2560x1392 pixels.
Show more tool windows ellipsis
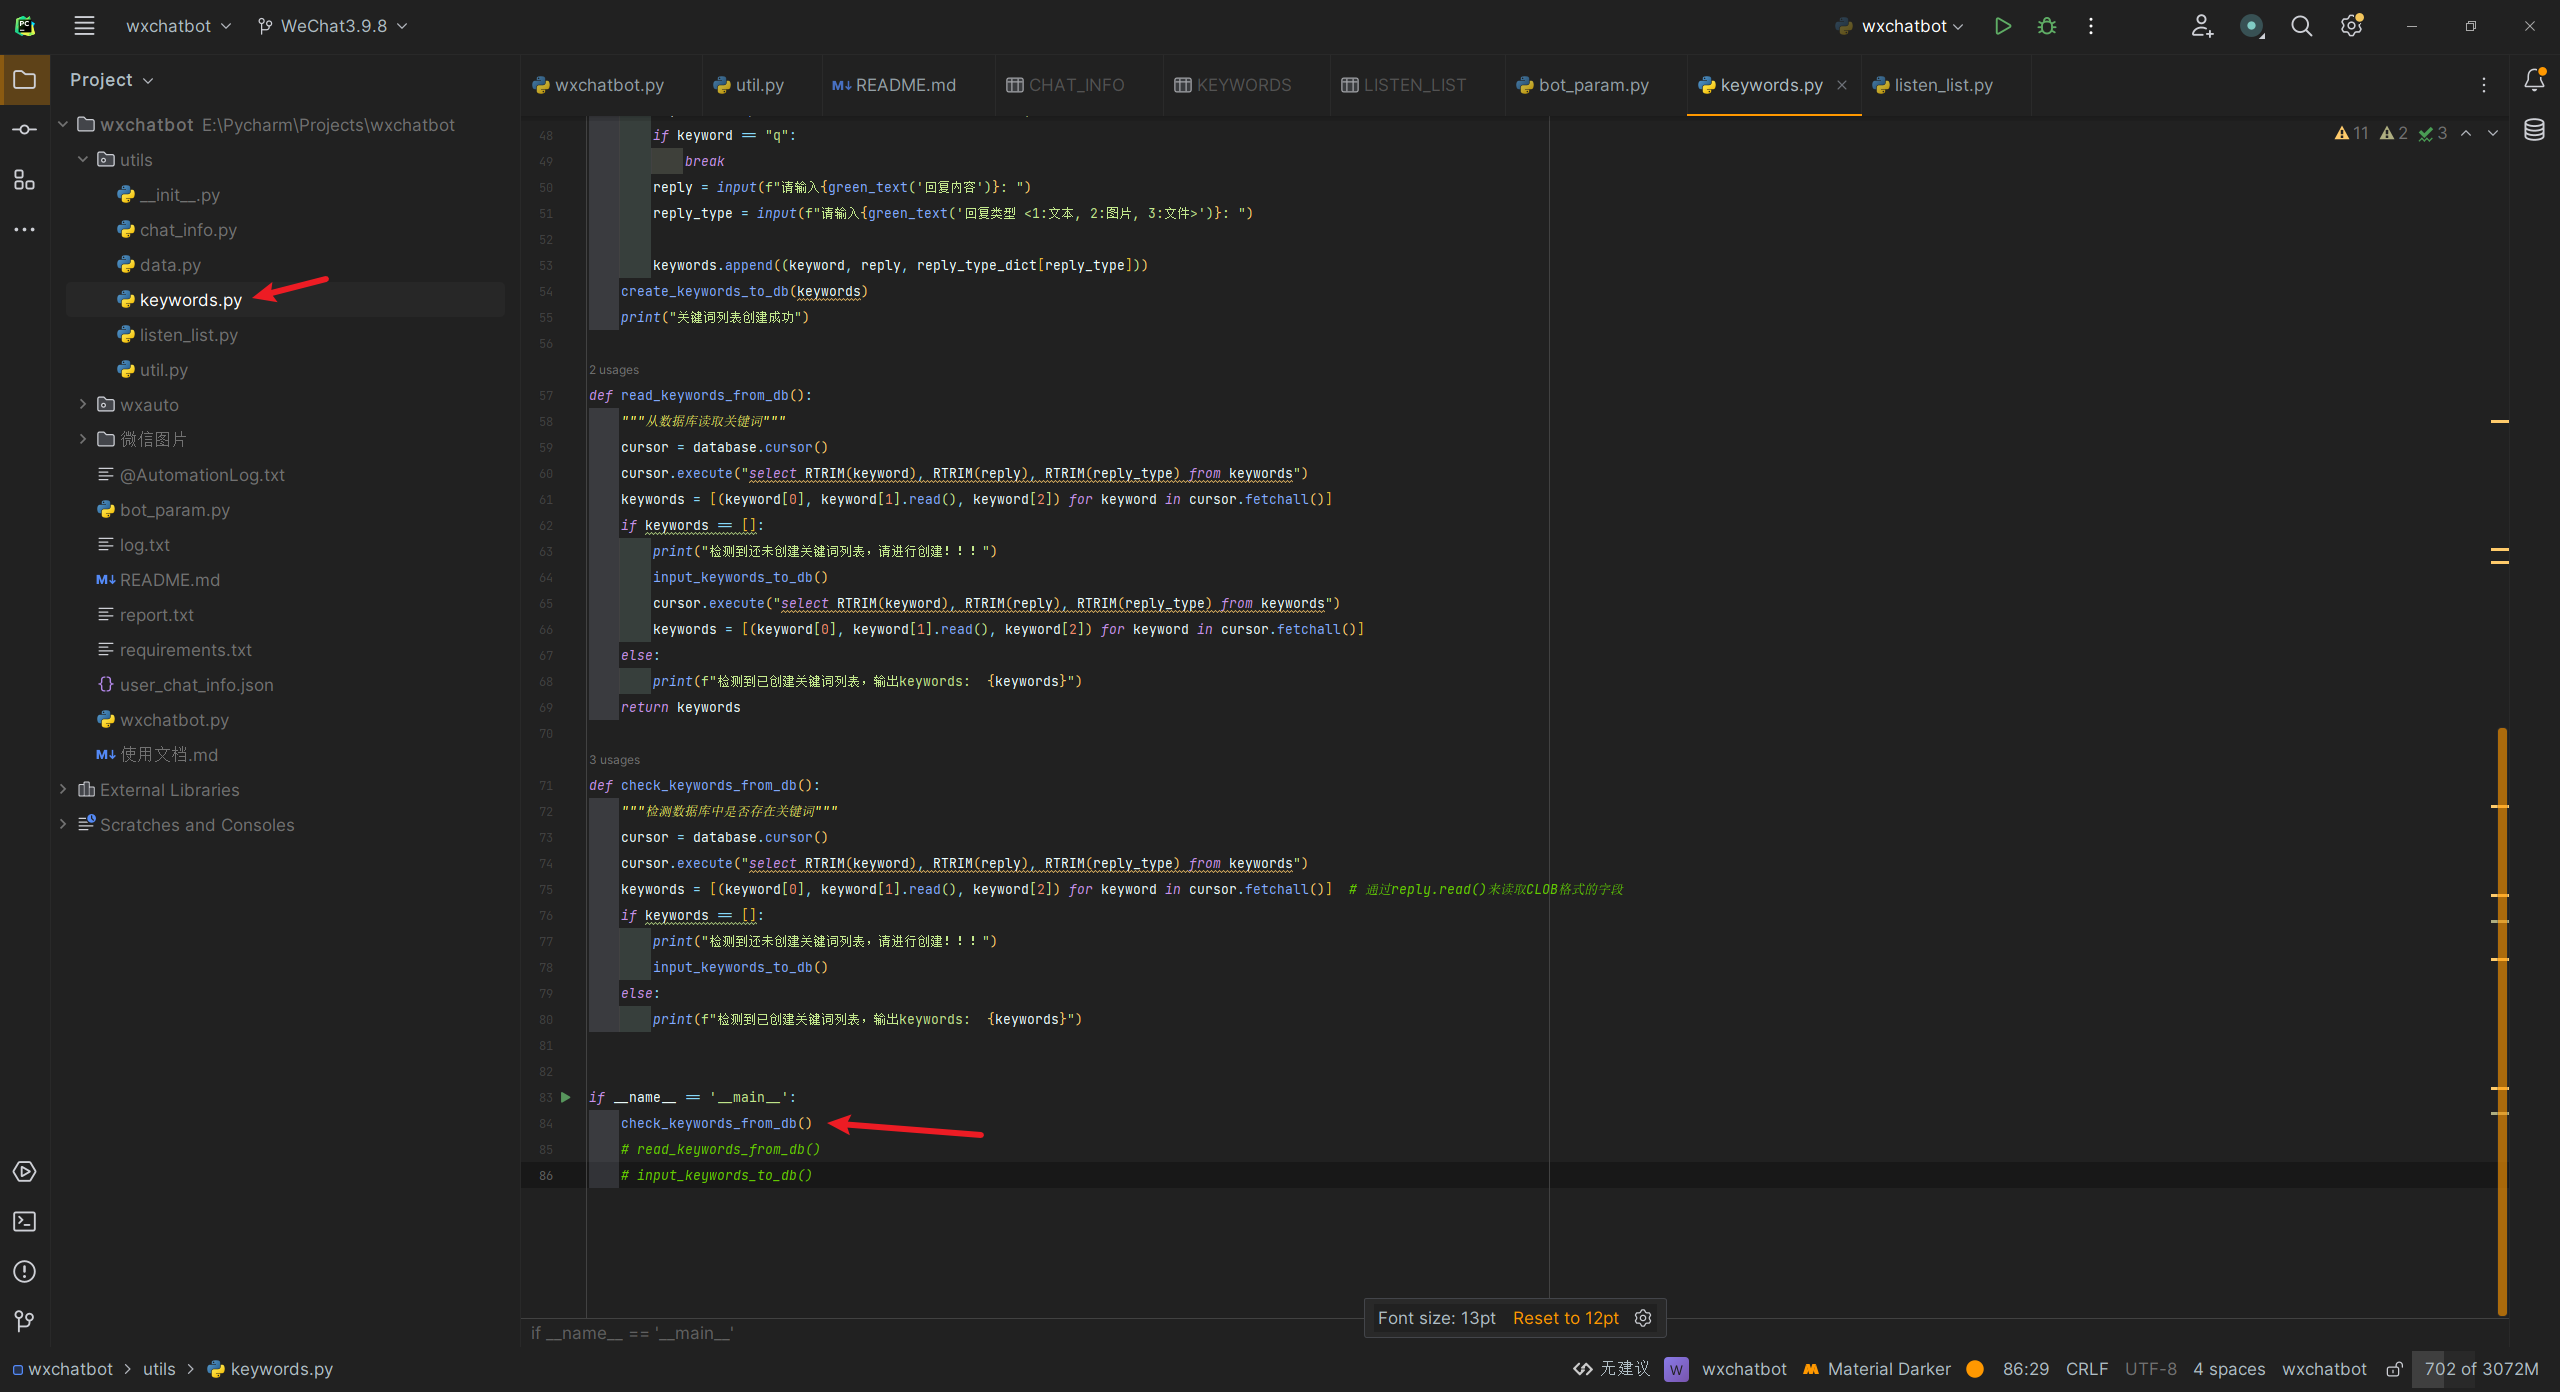[x=25, y=230]
